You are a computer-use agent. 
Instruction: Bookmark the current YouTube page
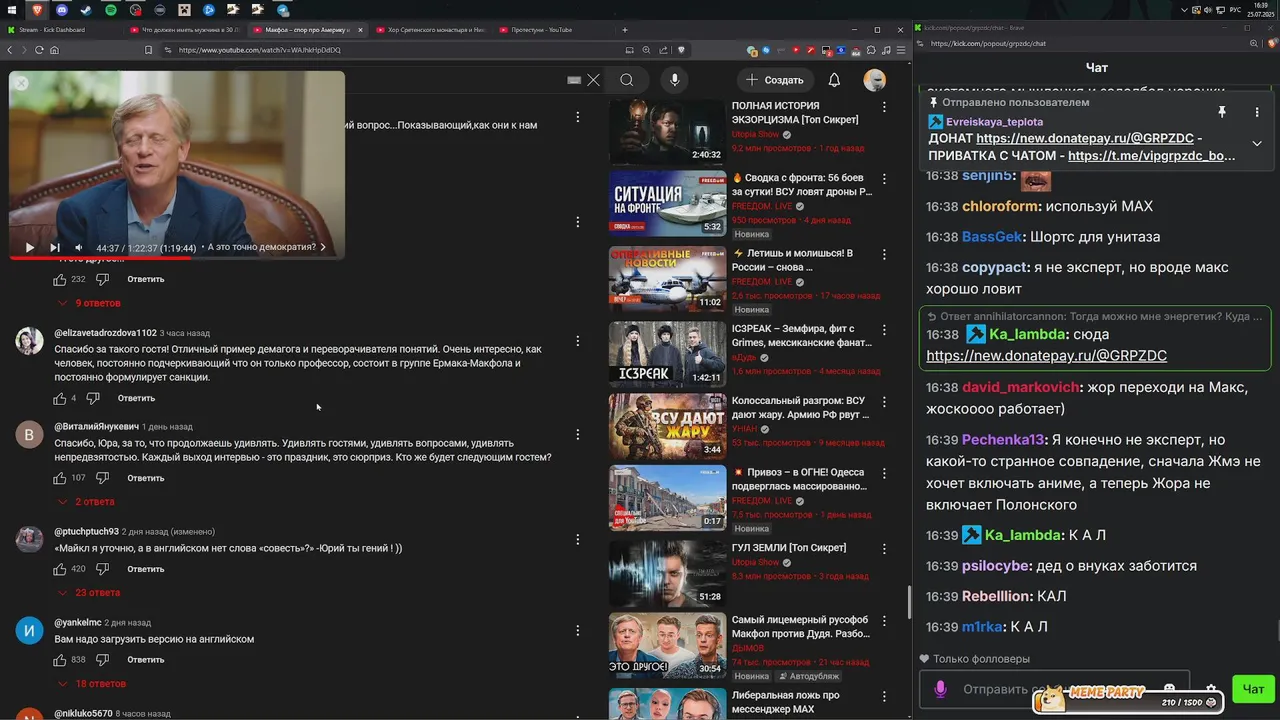coord(148,50)
